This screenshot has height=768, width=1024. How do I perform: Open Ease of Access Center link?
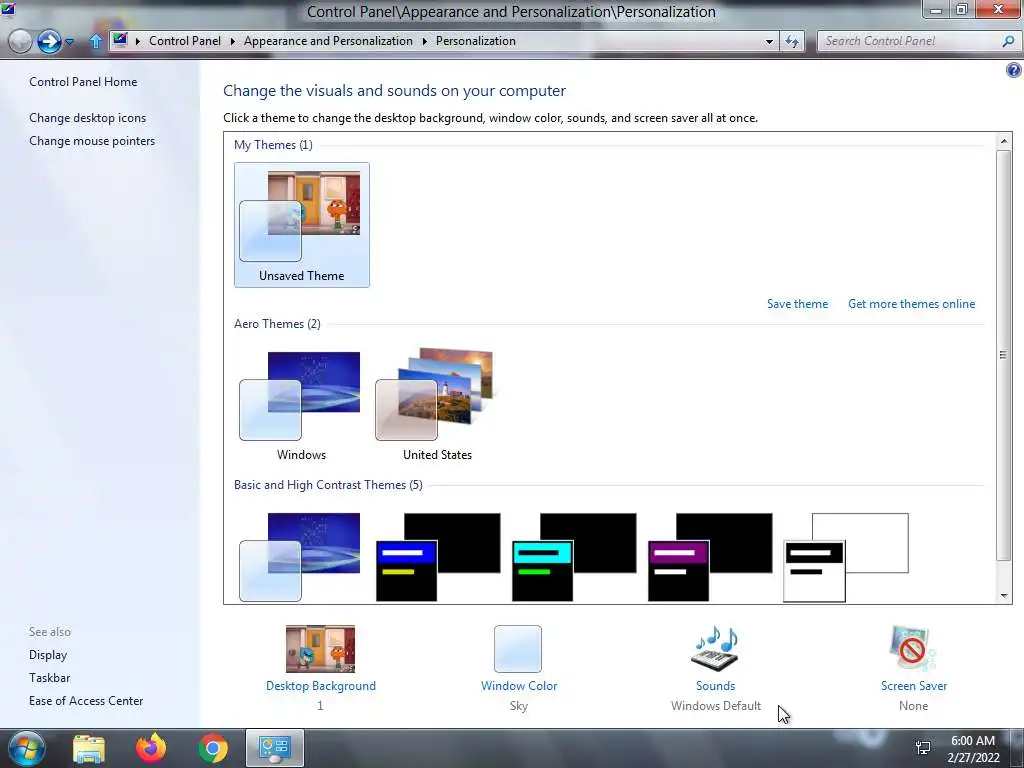[x=86, y=701]
